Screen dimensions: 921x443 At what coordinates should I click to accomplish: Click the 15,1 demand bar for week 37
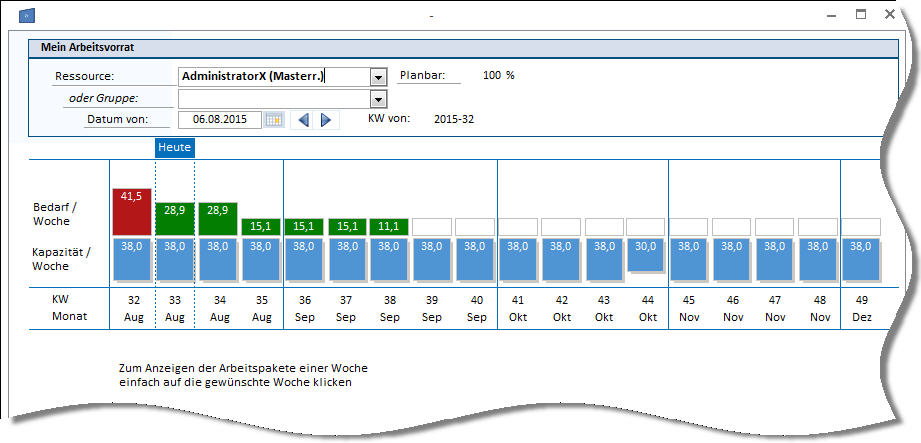coord(347,227)
